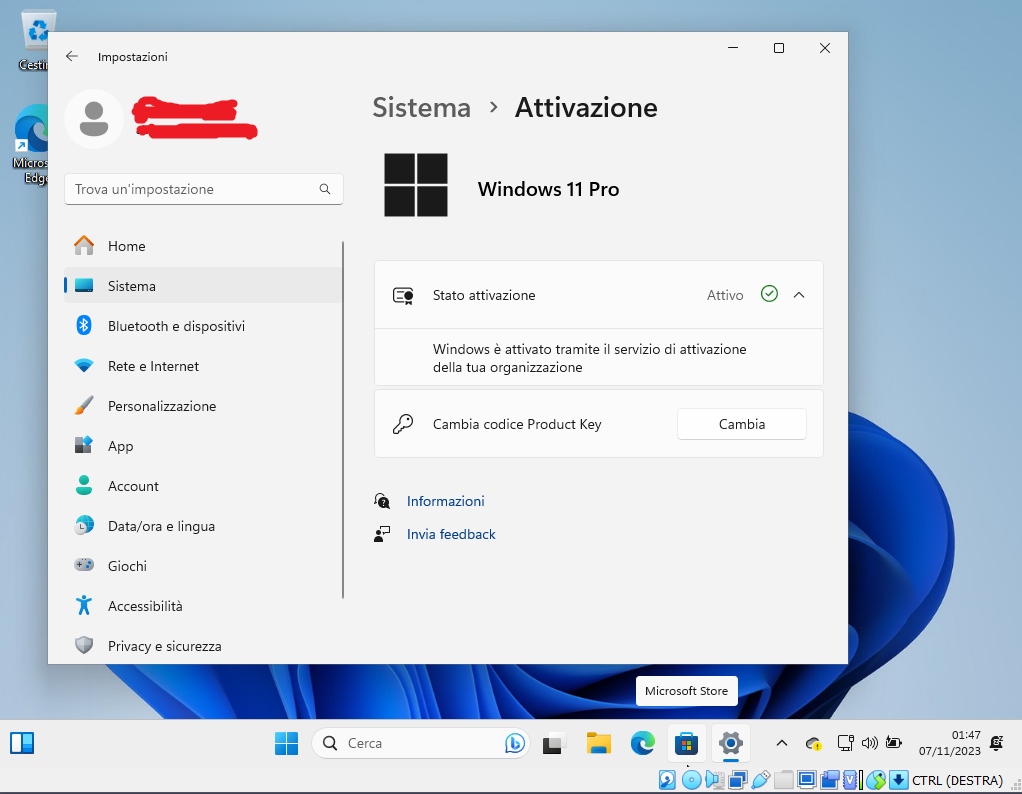
Task: Open Bluetooth e dispositivi settings
Action: click(203, 326)
